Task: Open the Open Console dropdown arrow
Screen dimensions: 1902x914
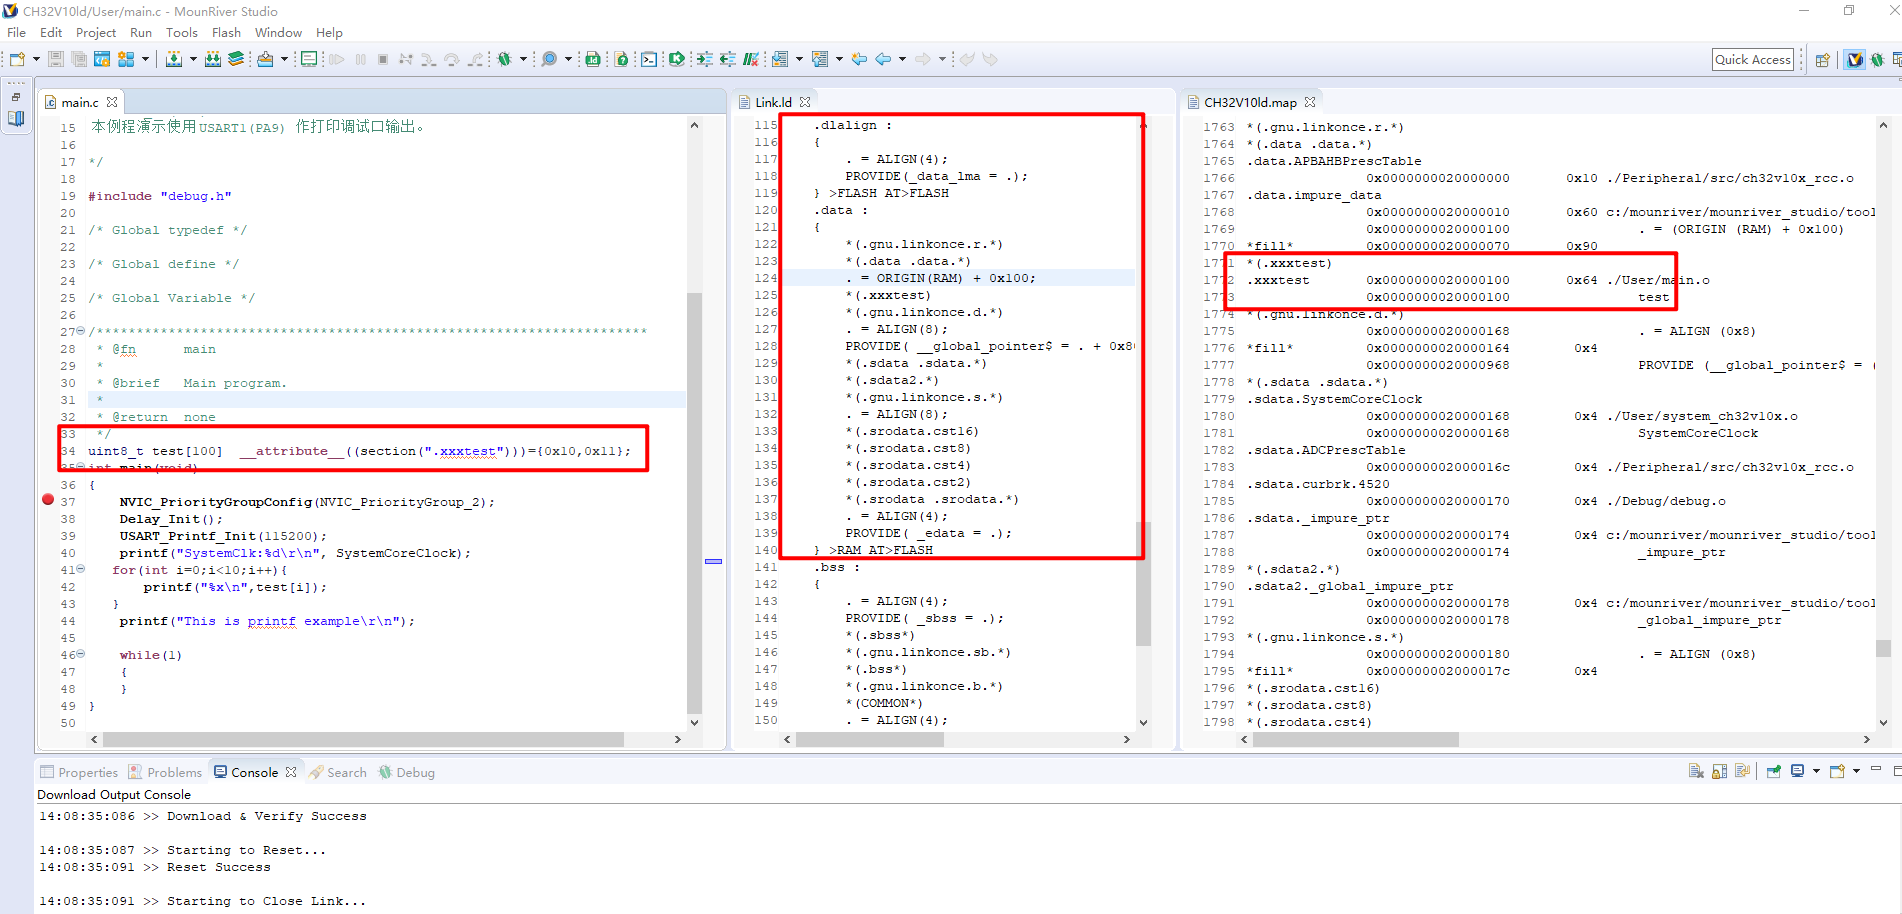Action: (1856, 771)
